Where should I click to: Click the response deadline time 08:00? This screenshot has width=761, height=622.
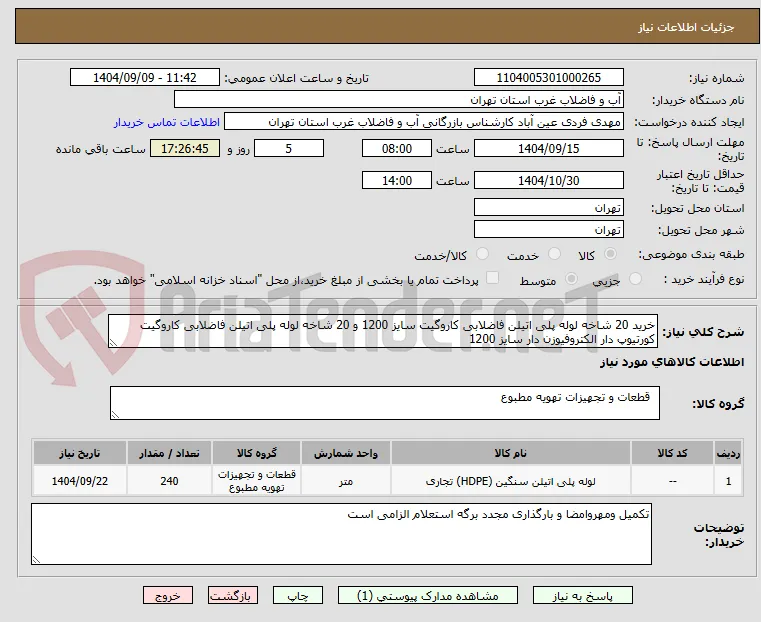(397, 148)
